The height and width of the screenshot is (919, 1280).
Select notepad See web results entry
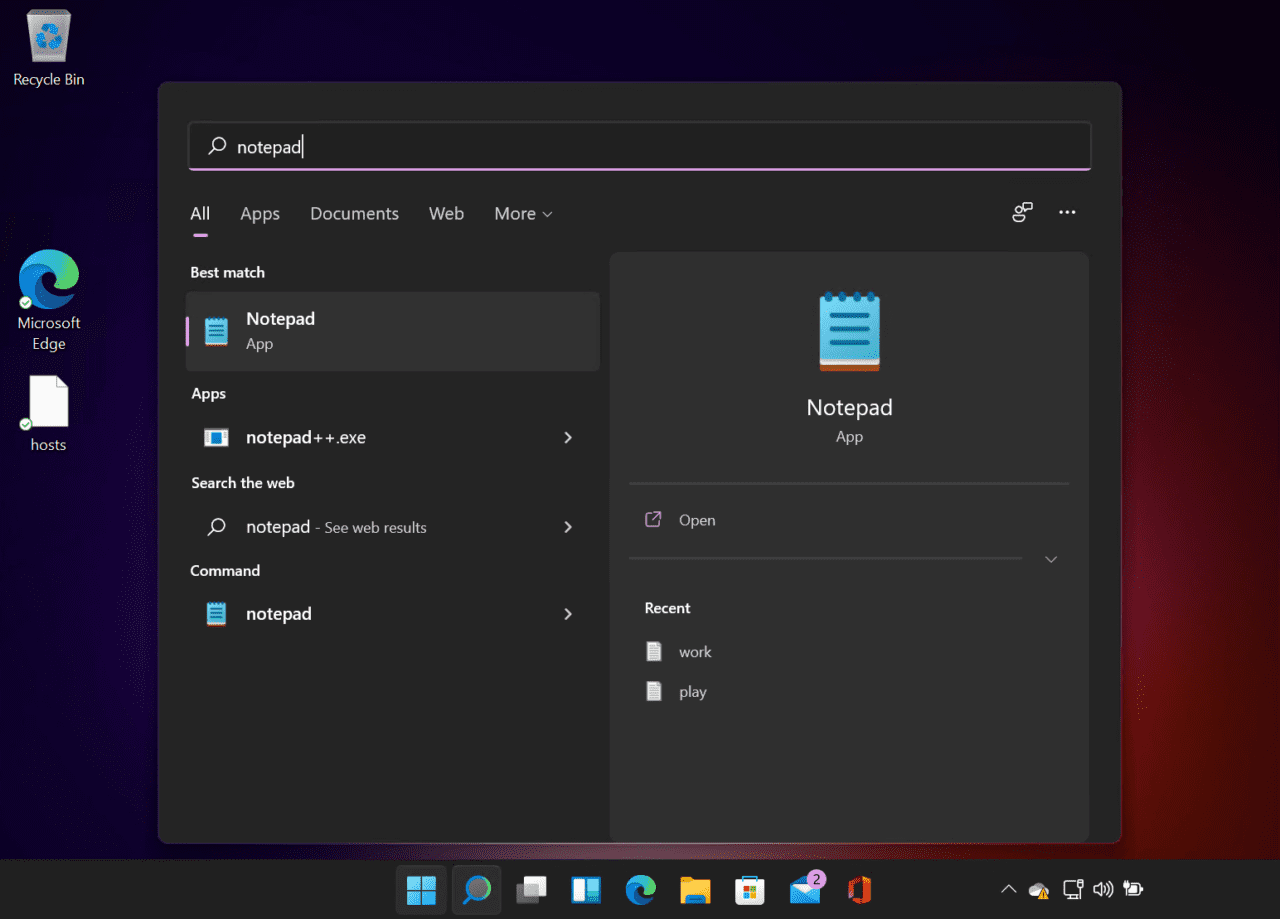[393, 527]
